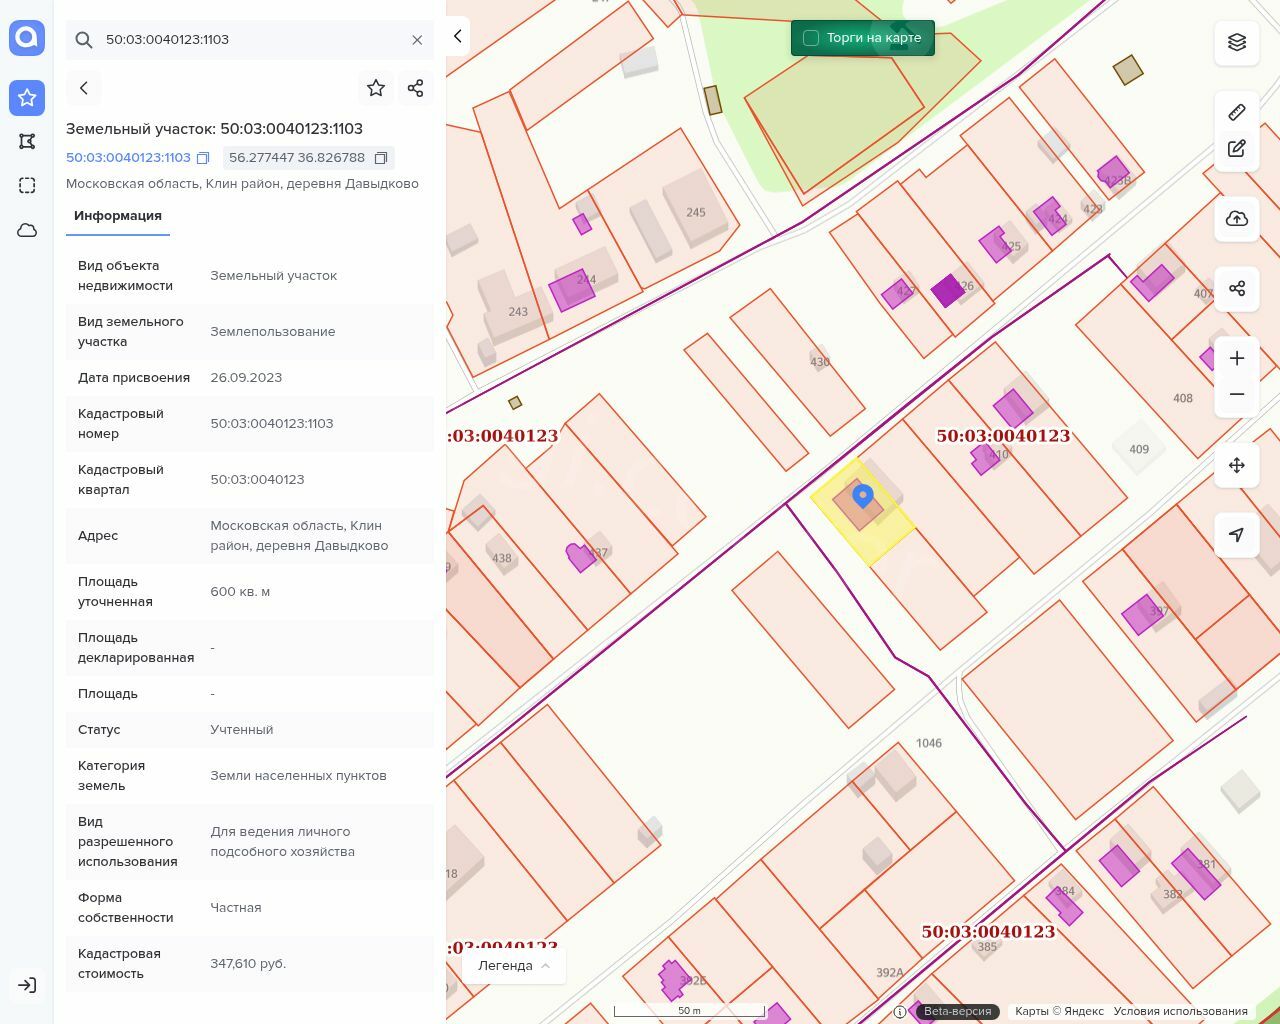Screen dimensions: 1280x1024
Task: Add this land plot to favorites
Action: pyautogui.click(x=376, y=88)
